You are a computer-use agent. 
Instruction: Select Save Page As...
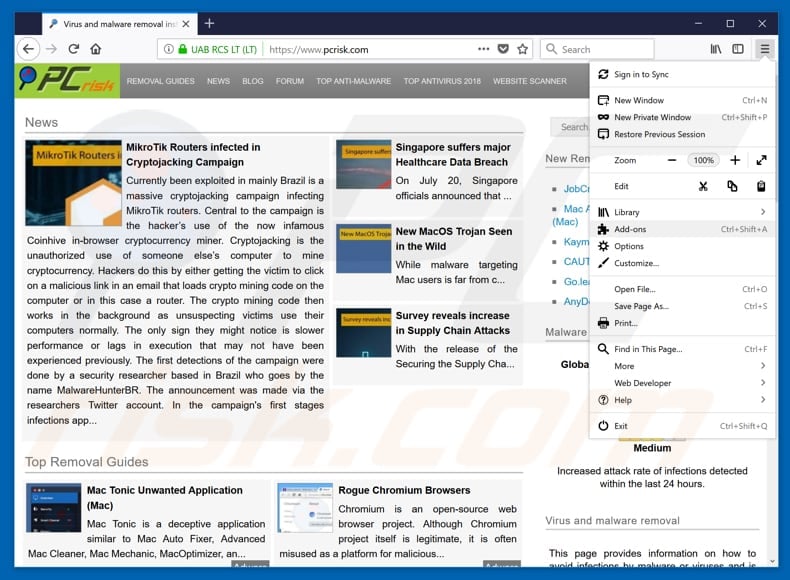pyautogui.click(x=682, y=306)
